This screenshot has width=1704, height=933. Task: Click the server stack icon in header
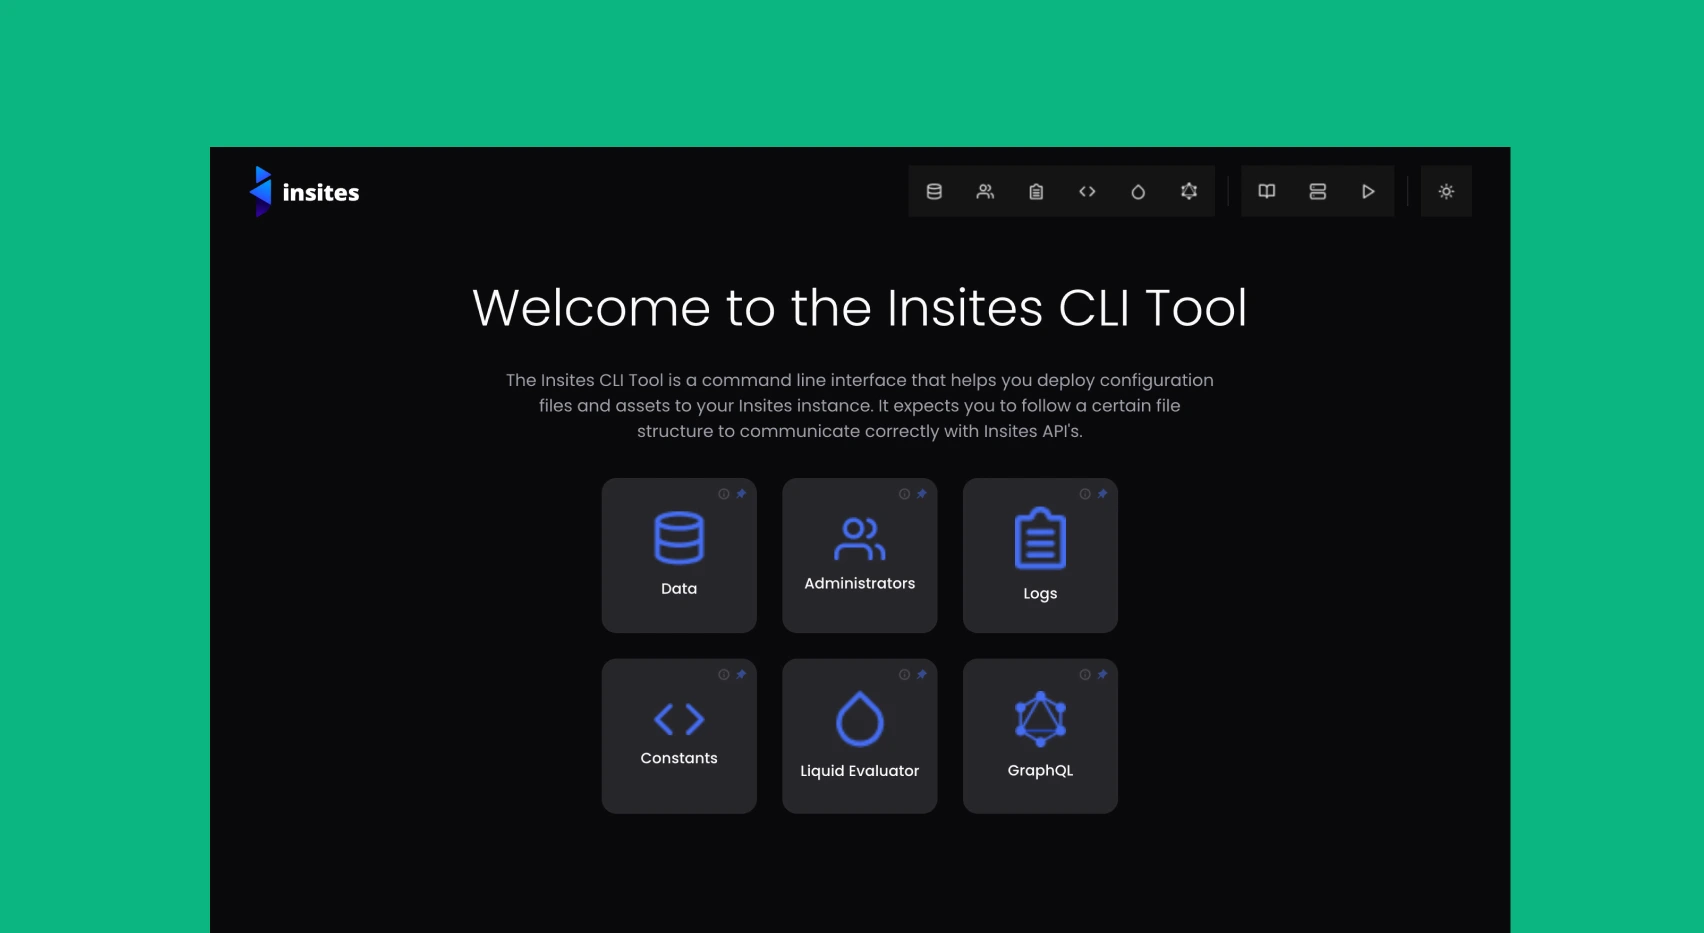pyautogui.click(x=1318, y=192)
